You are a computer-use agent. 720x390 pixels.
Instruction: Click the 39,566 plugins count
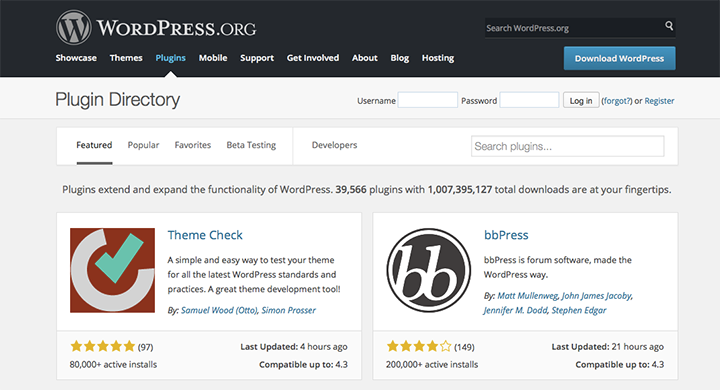point(351,190)
